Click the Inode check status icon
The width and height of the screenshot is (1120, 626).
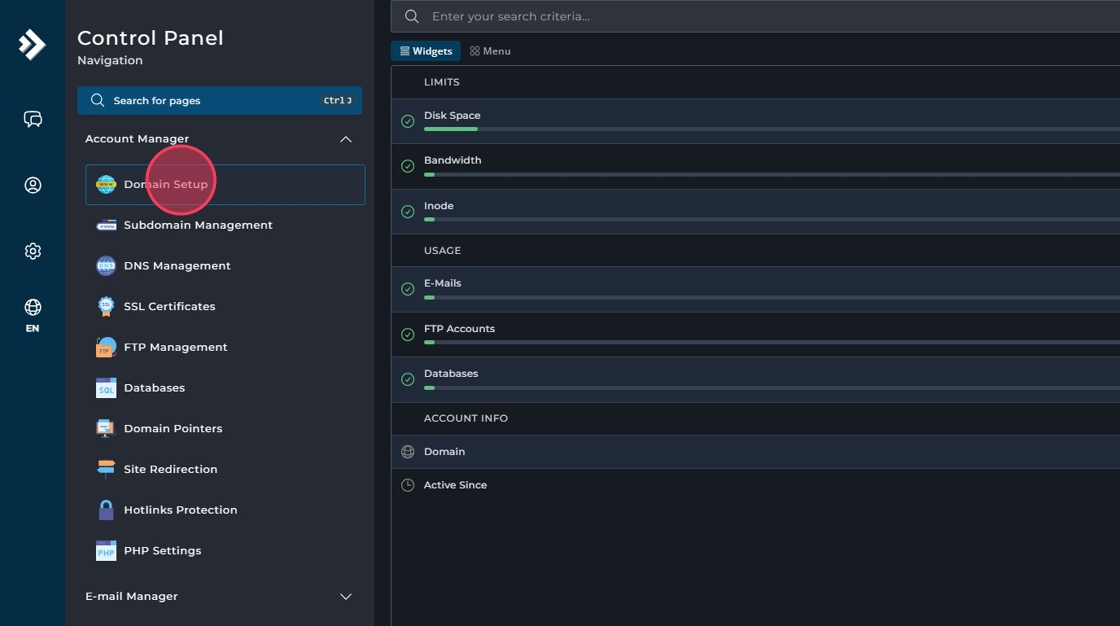(408, 212)
